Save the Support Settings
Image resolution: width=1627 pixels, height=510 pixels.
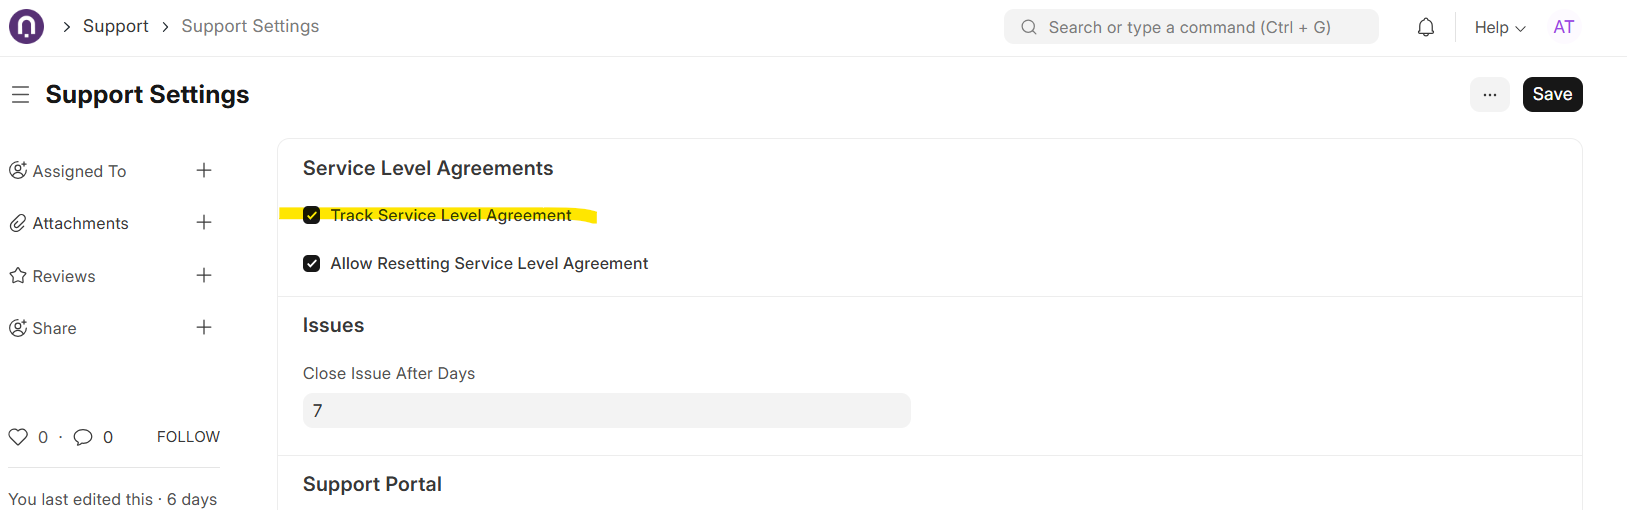point(1552,94)
